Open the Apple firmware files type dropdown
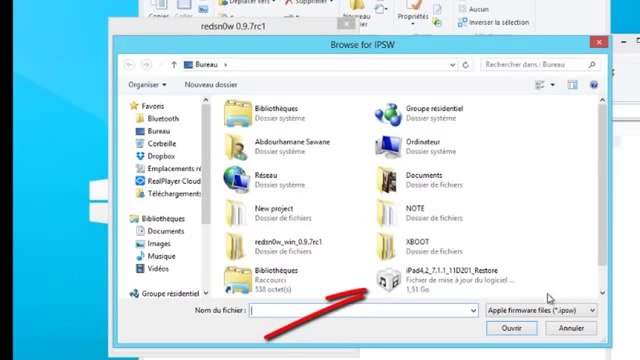 click(541, 311)
